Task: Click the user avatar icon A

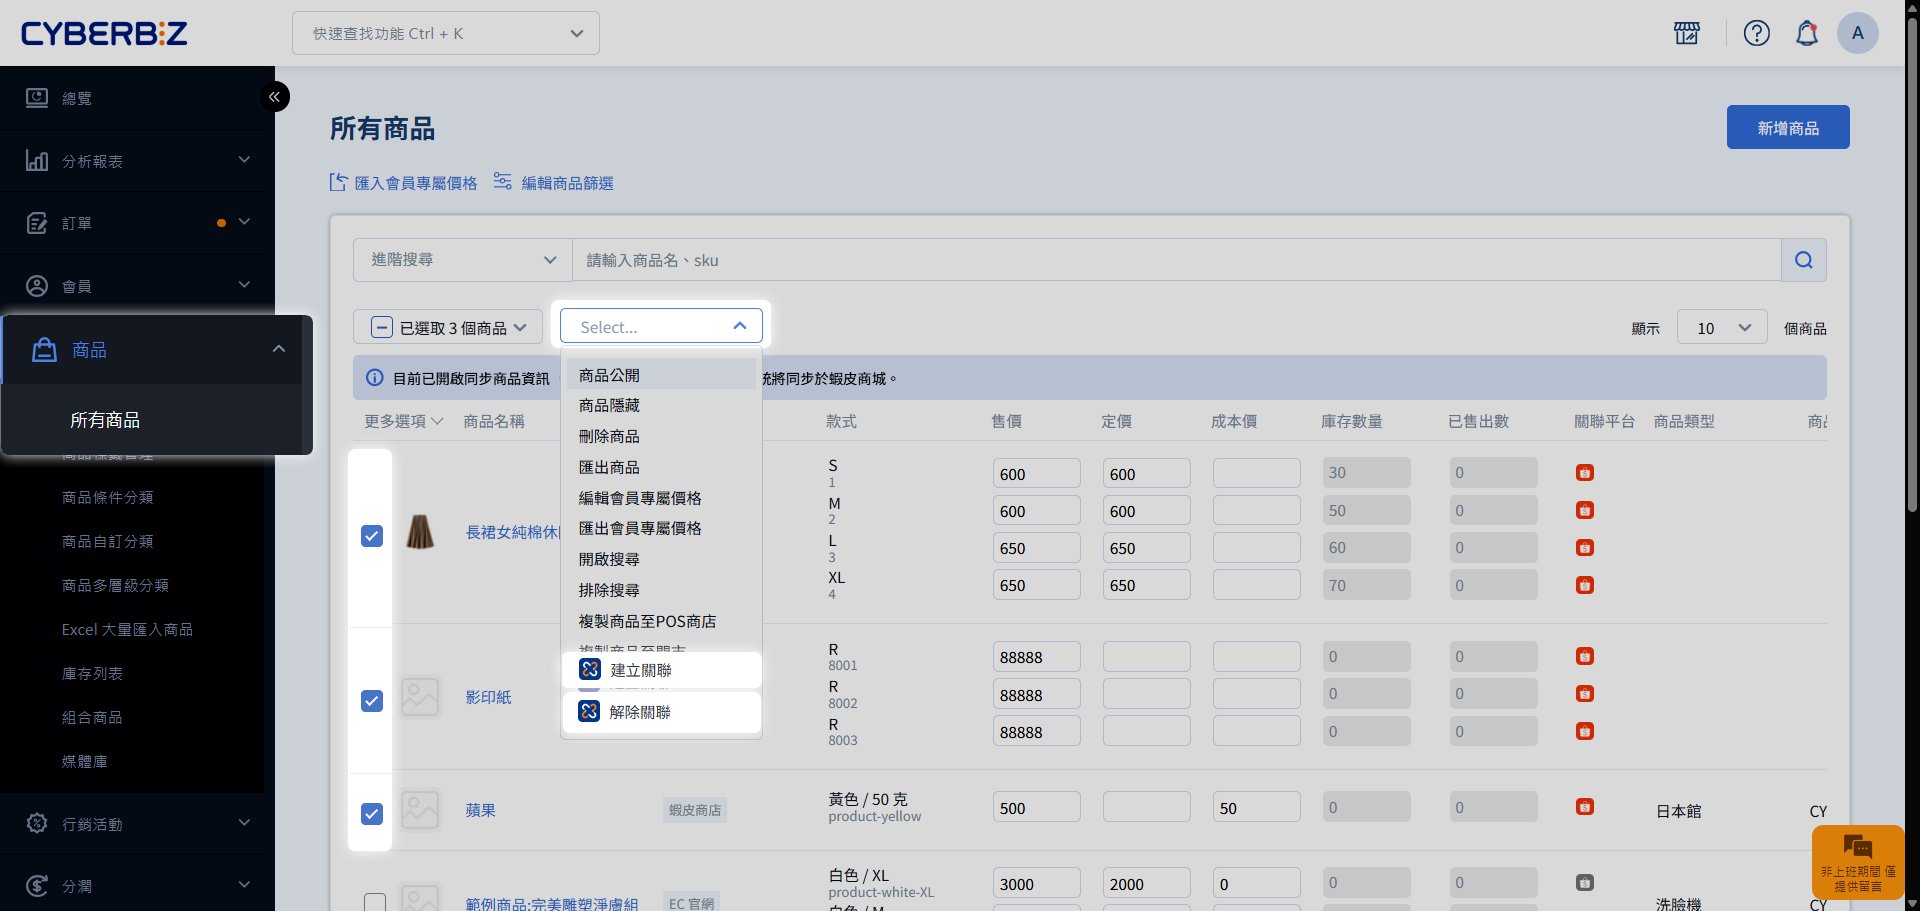Action: pos(1857,33)
